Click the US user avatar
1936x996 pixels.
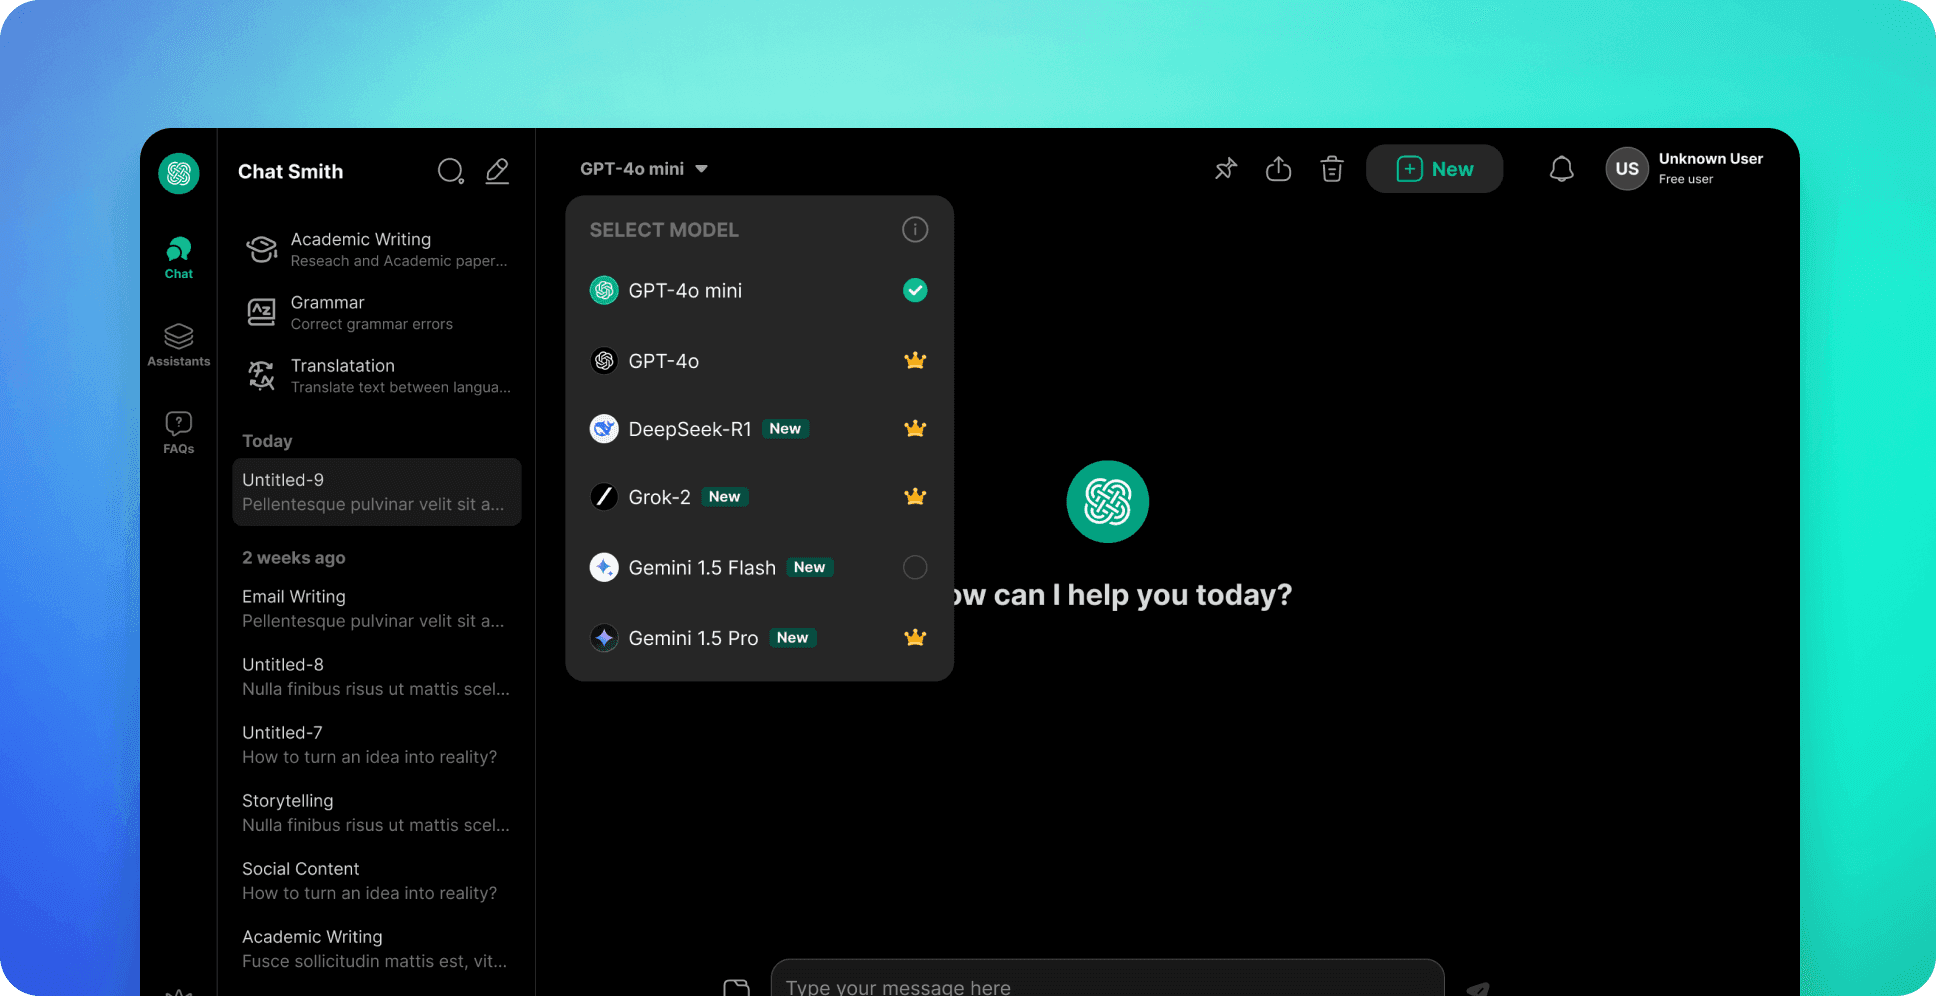tap(1627, 169)
